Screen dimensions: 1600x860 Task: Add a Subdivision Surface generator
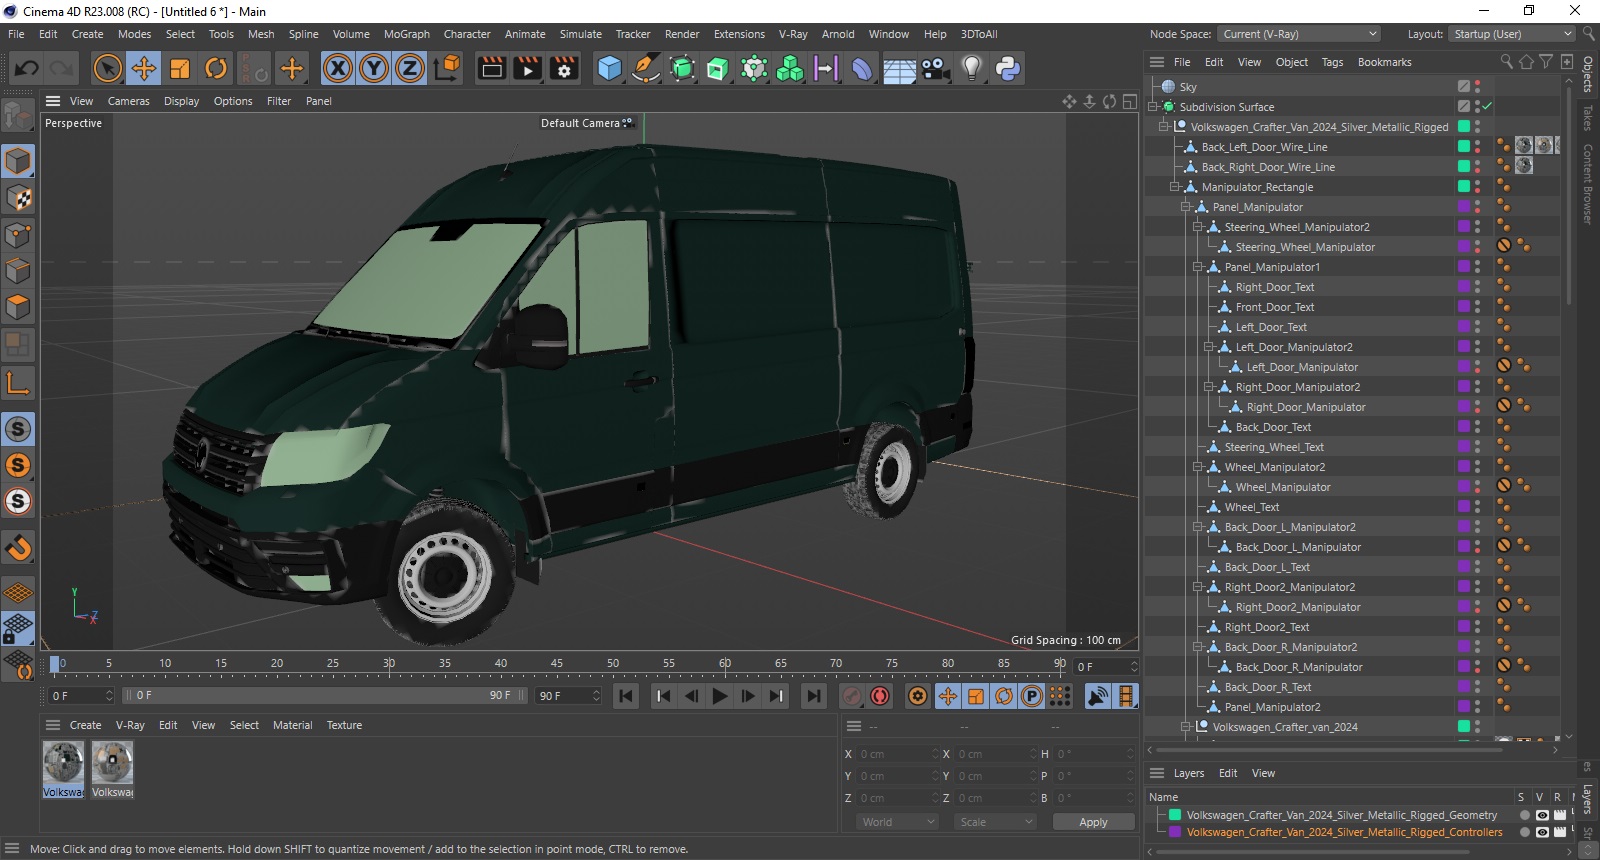[x=682, y=68]
